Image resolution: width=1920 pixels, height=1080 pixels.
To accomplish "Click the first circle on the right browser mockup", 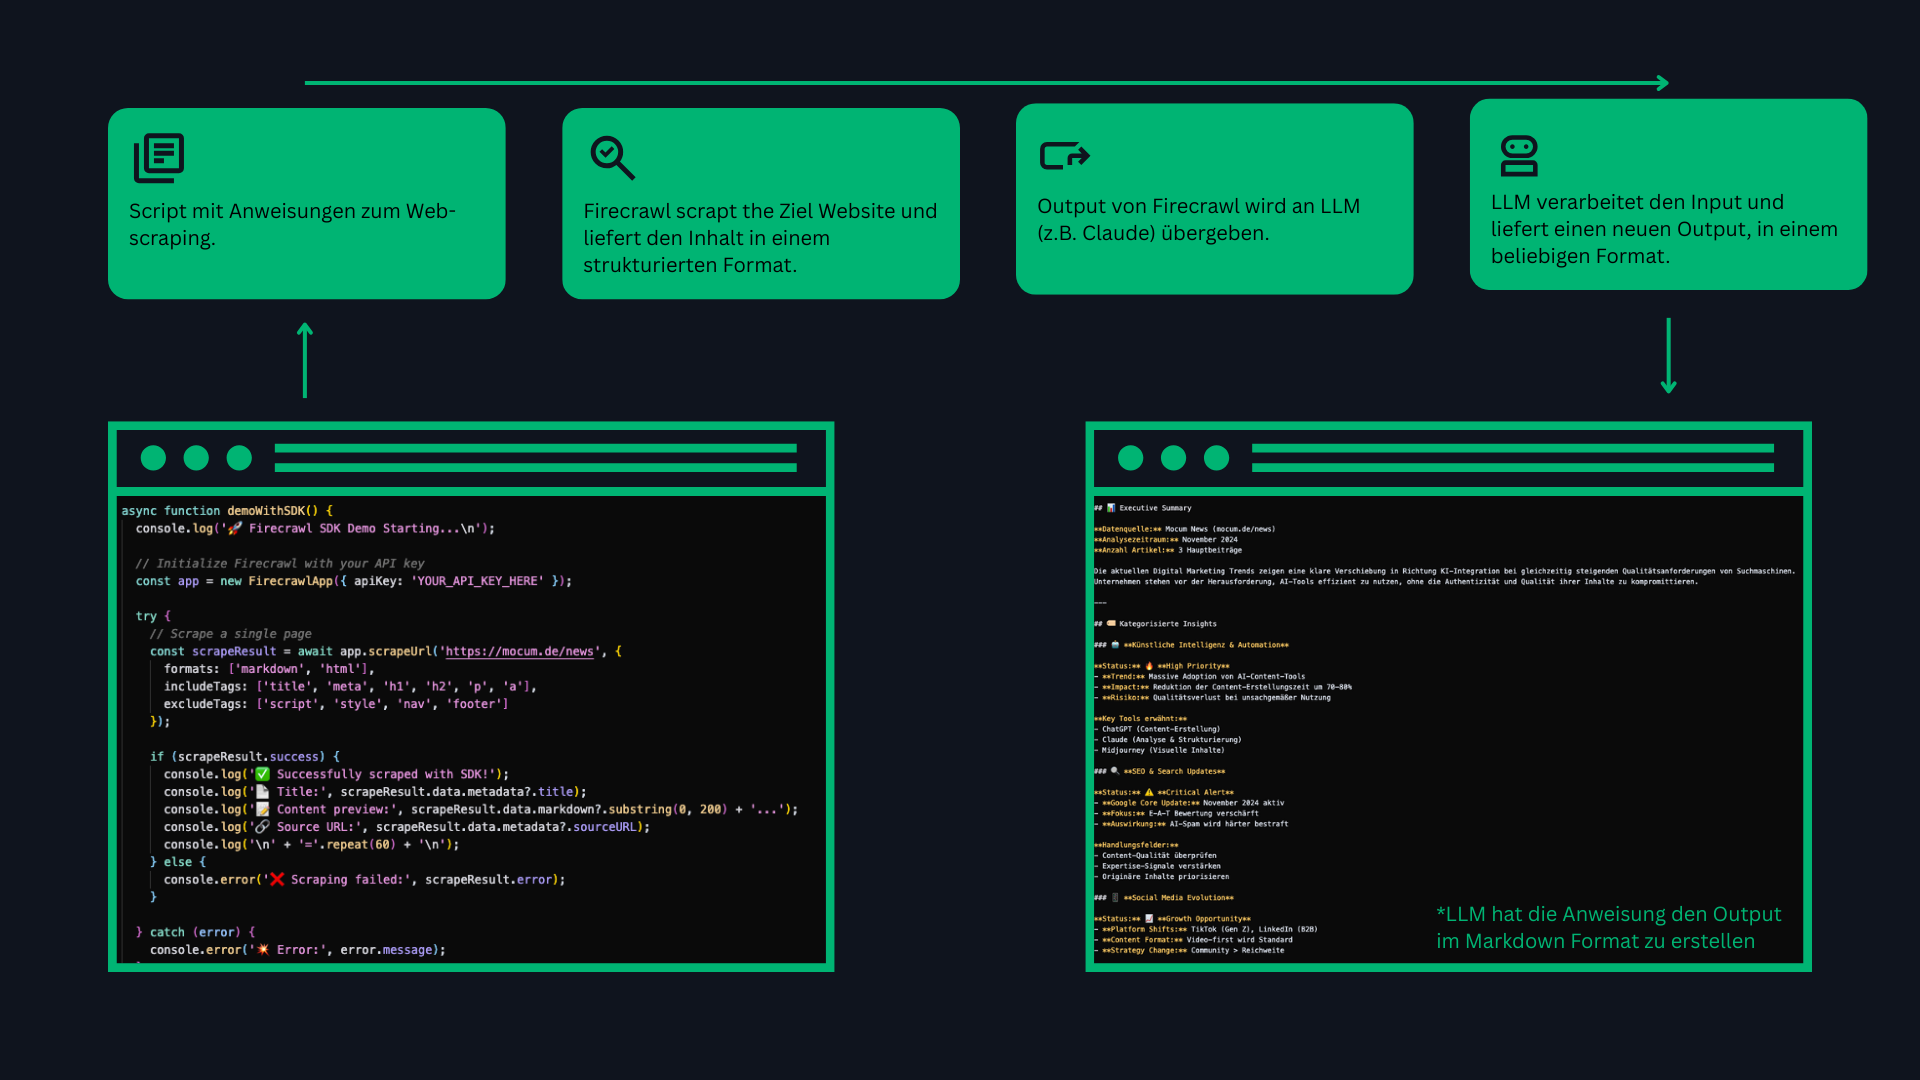I will coord(1130,458).
